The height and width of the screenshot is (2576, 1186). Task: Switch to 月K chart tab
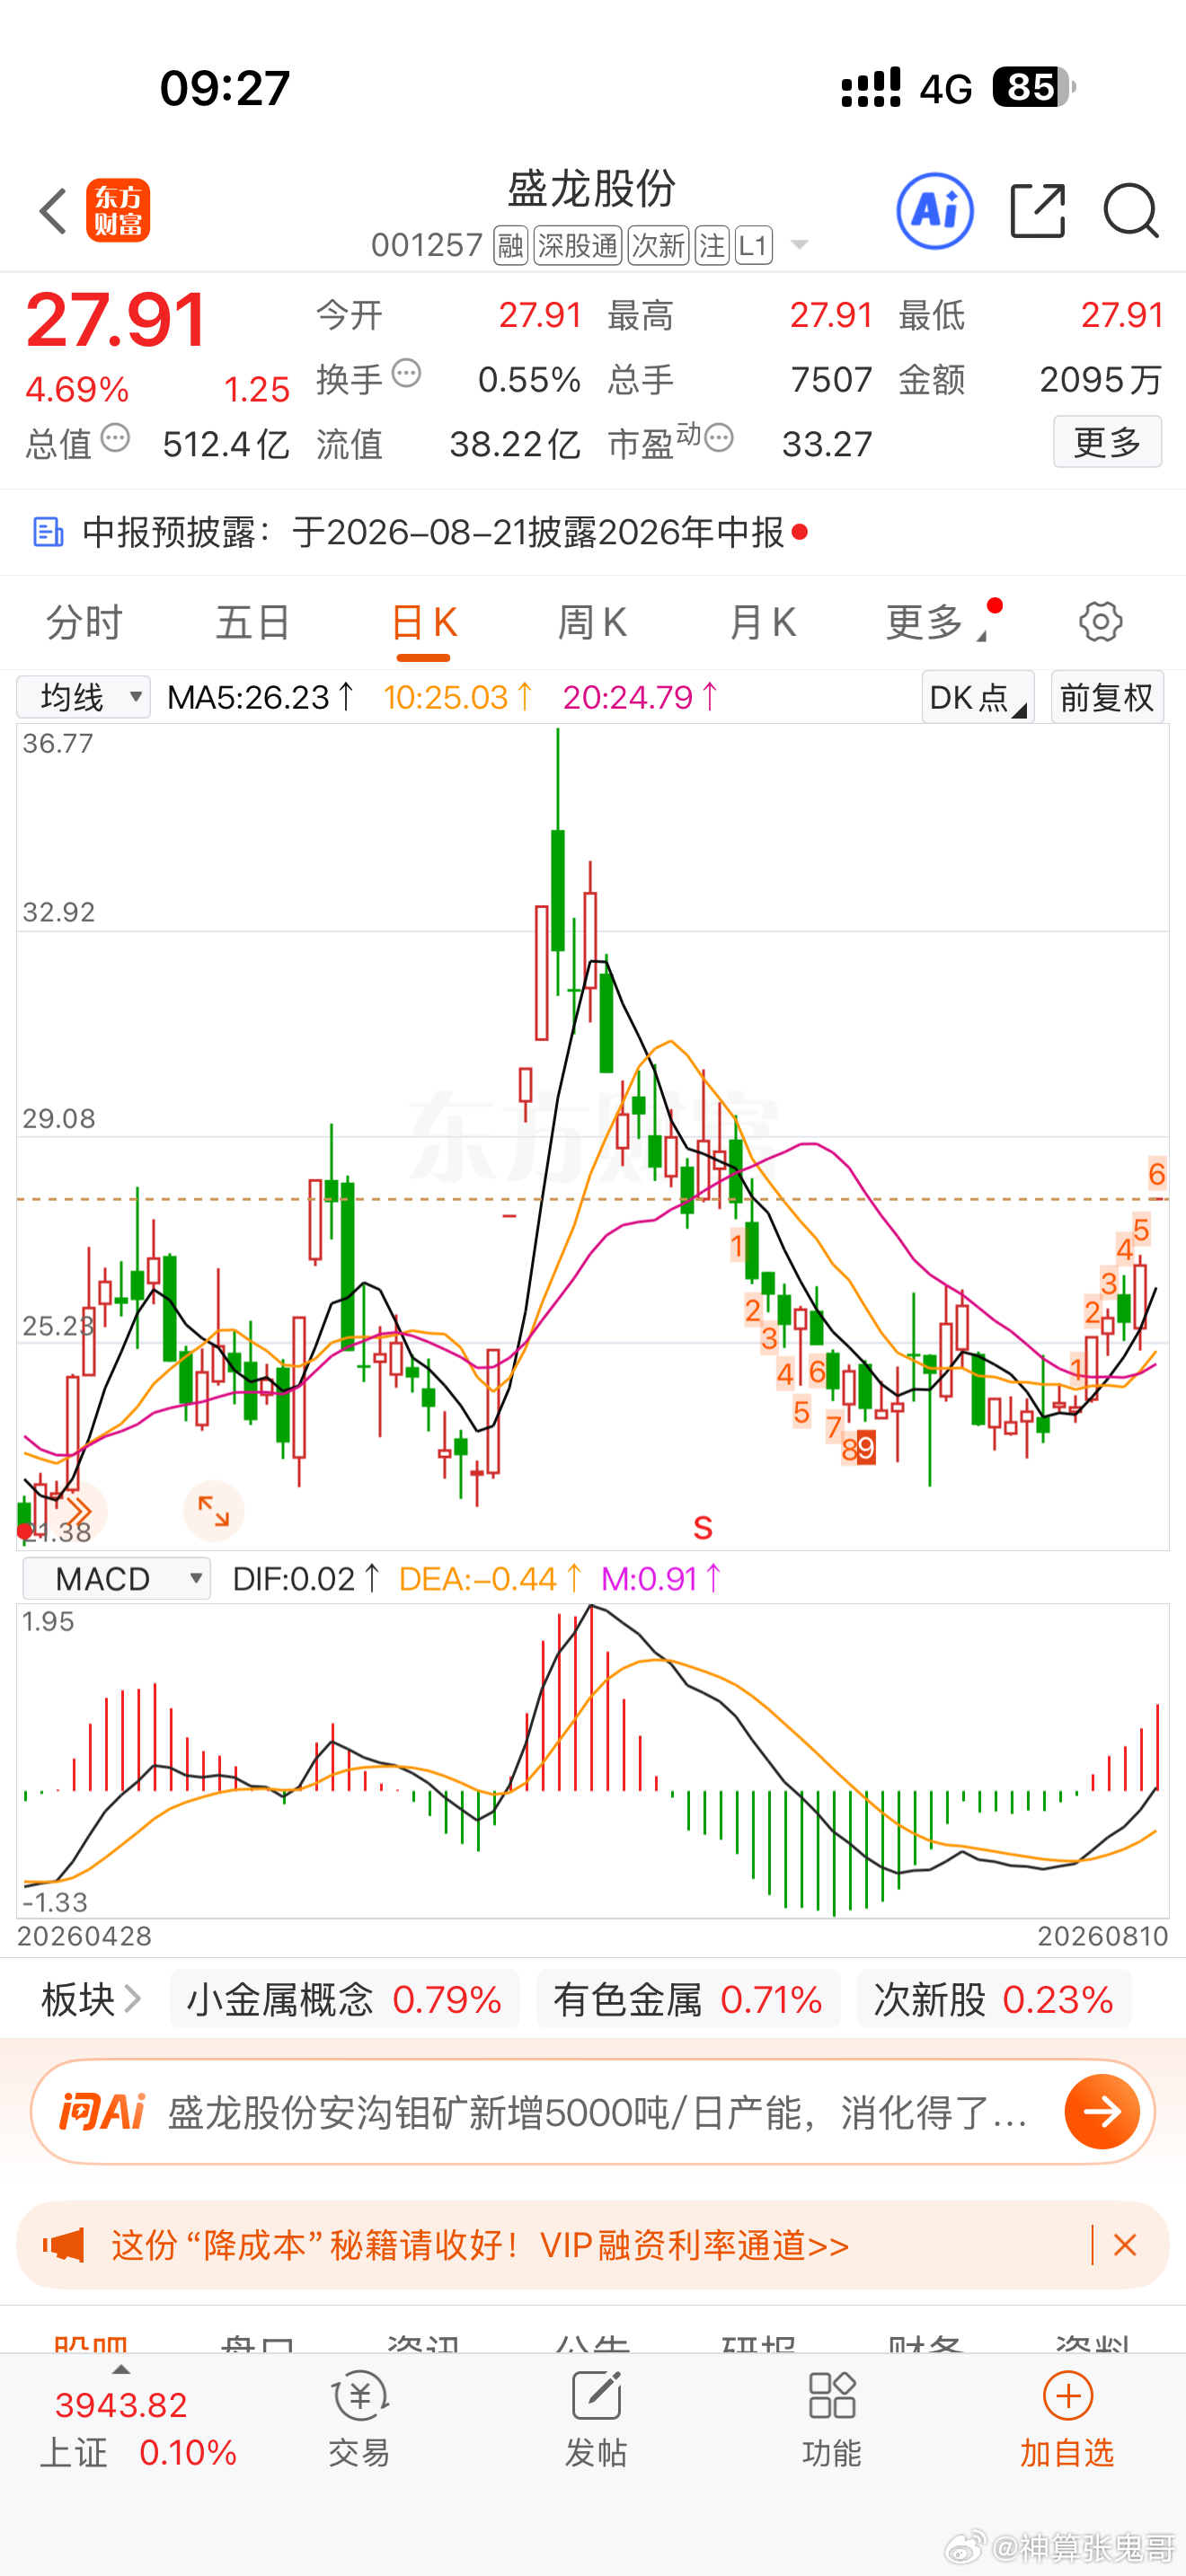(x=762, y=622)
